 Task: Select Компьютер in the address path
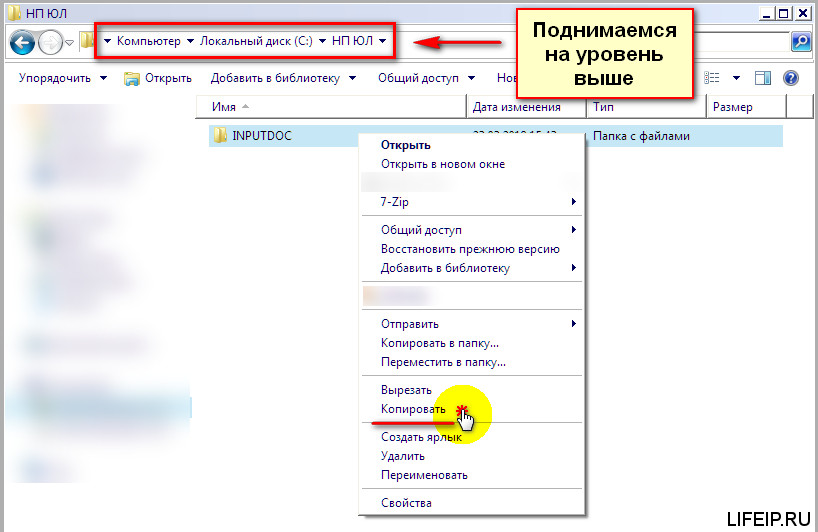(x=149, y=41)
